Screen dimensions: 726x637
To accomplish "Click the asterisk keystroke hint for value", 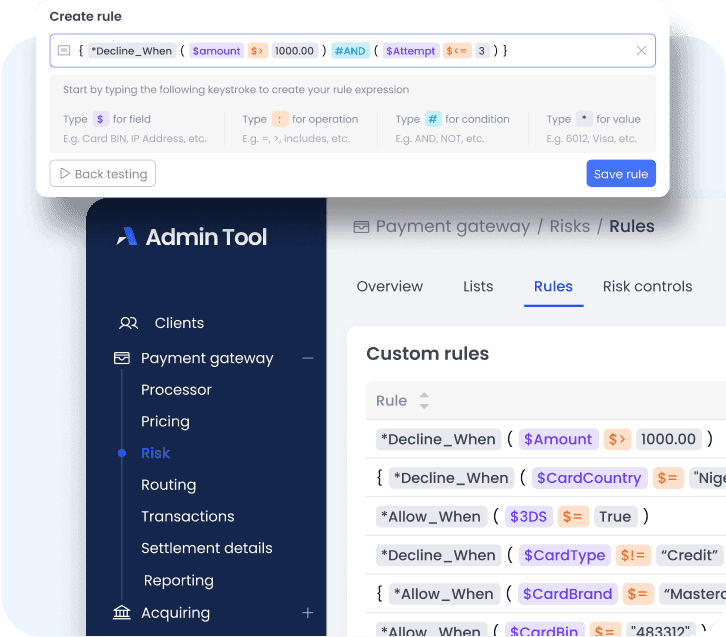I will [x=584, y=119].
